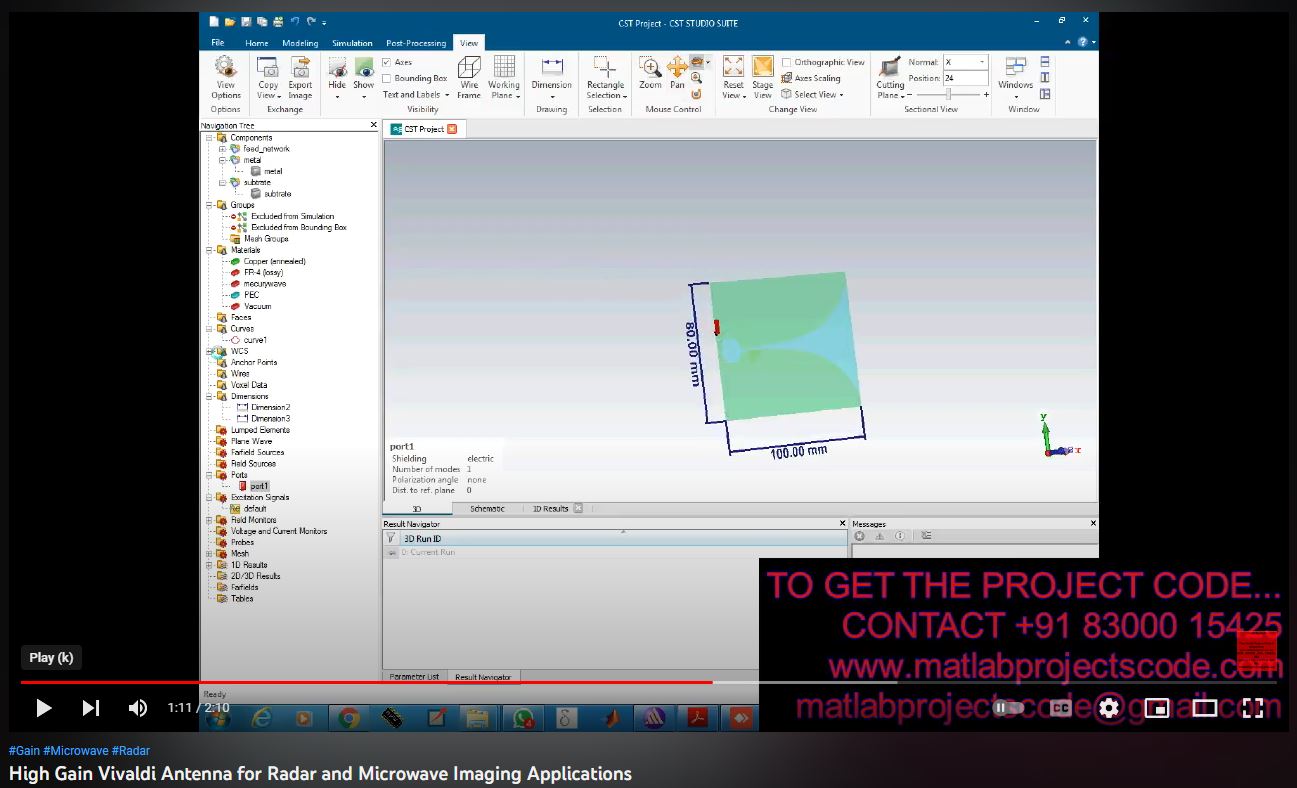Activate the Zoom magnifier tool
The height and width of the screenshot is (788, 1297).
[650, 68]
